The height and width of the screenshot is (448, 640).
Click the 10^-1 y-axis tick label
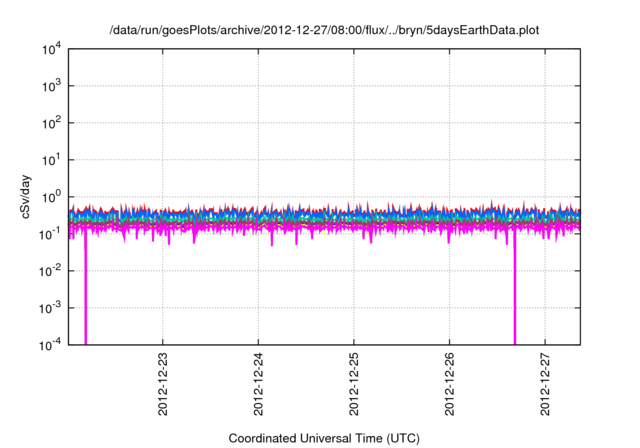tap(50, 234)
